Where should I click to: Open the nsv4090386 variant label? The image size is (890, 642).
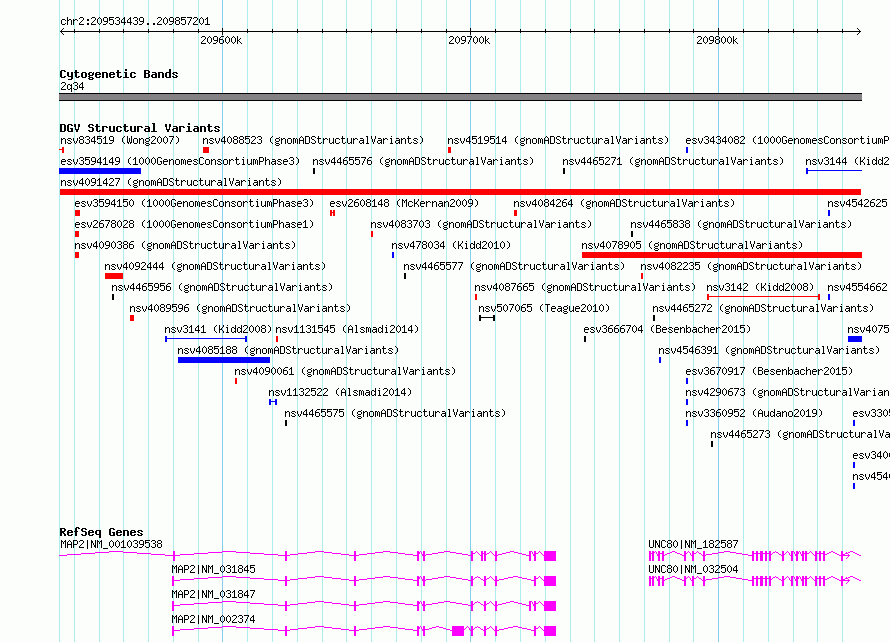click(x=185, y=245)
